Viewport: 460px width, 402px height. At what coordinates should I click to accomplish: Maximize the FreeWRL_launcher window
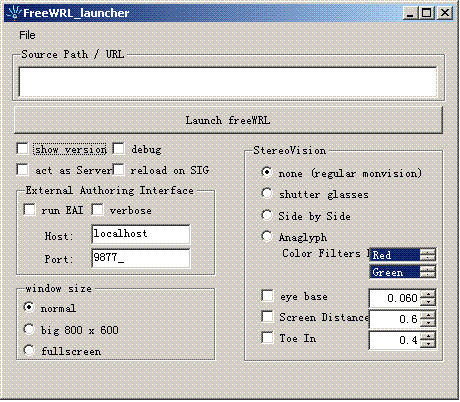click(426, 13)
